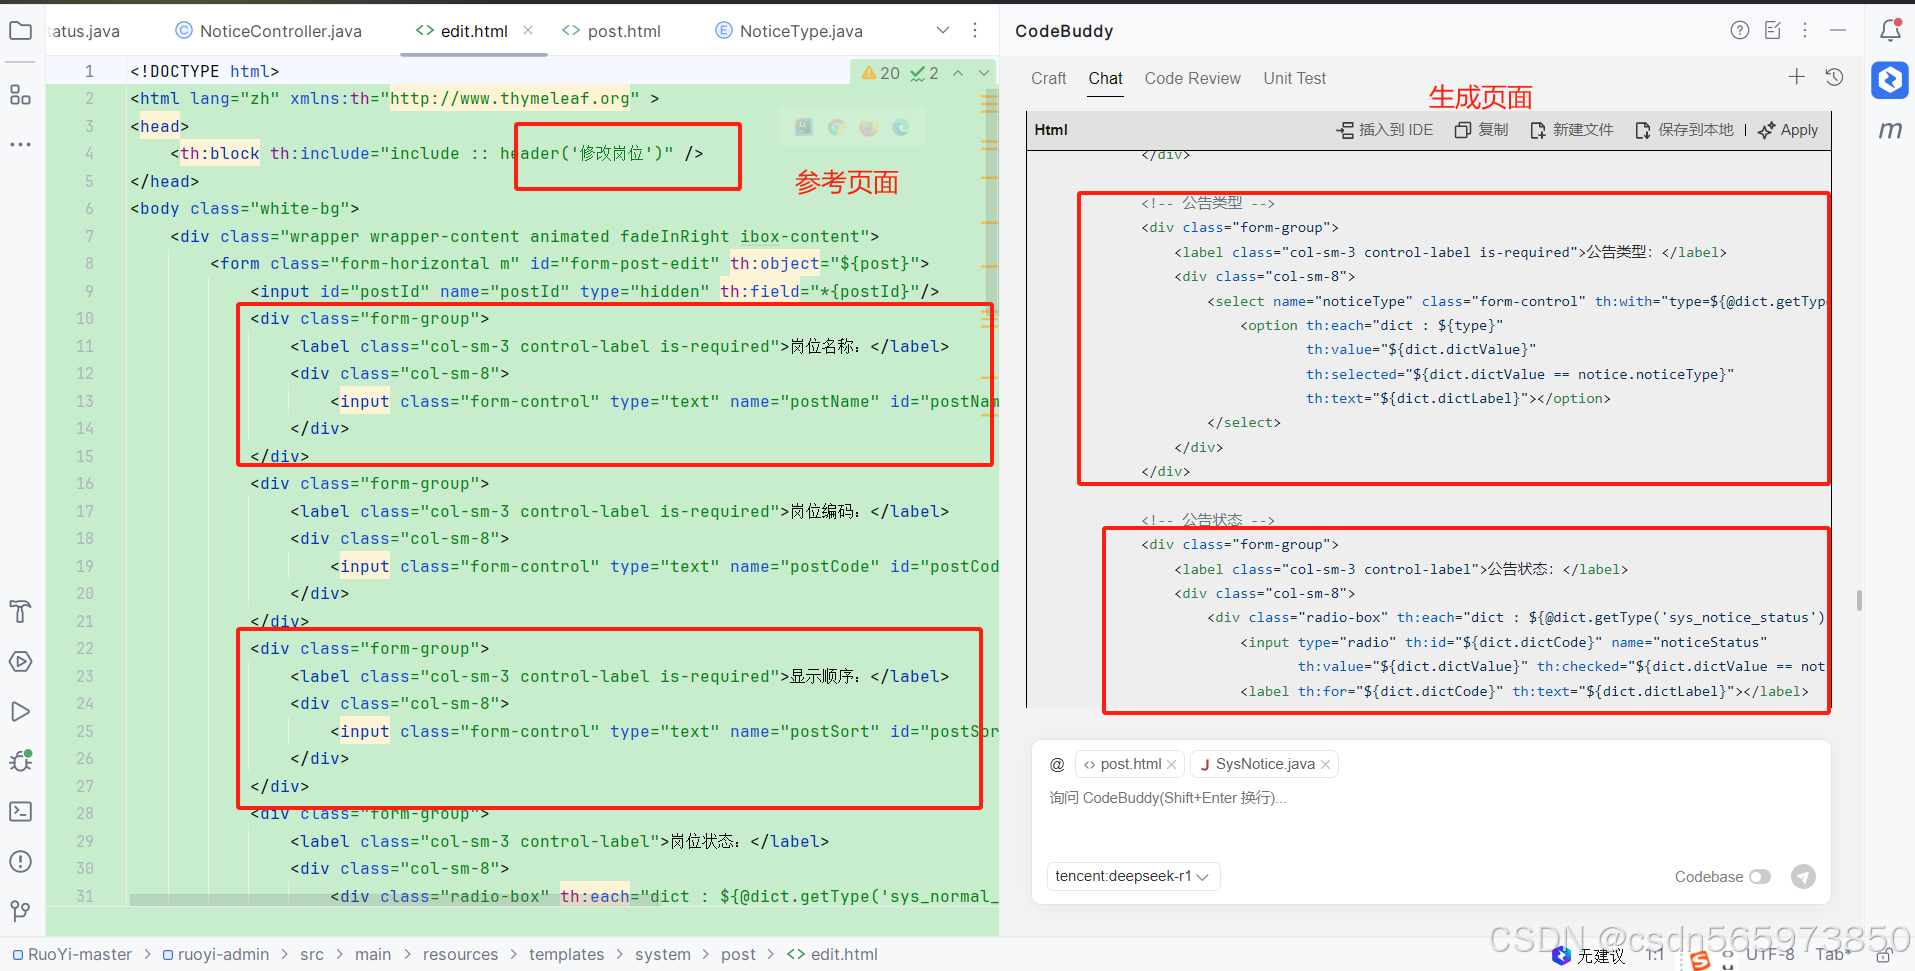The height and width of the screenshot is (971, 1915).
Task: Open the Services tool window icon
Action: 20,662
